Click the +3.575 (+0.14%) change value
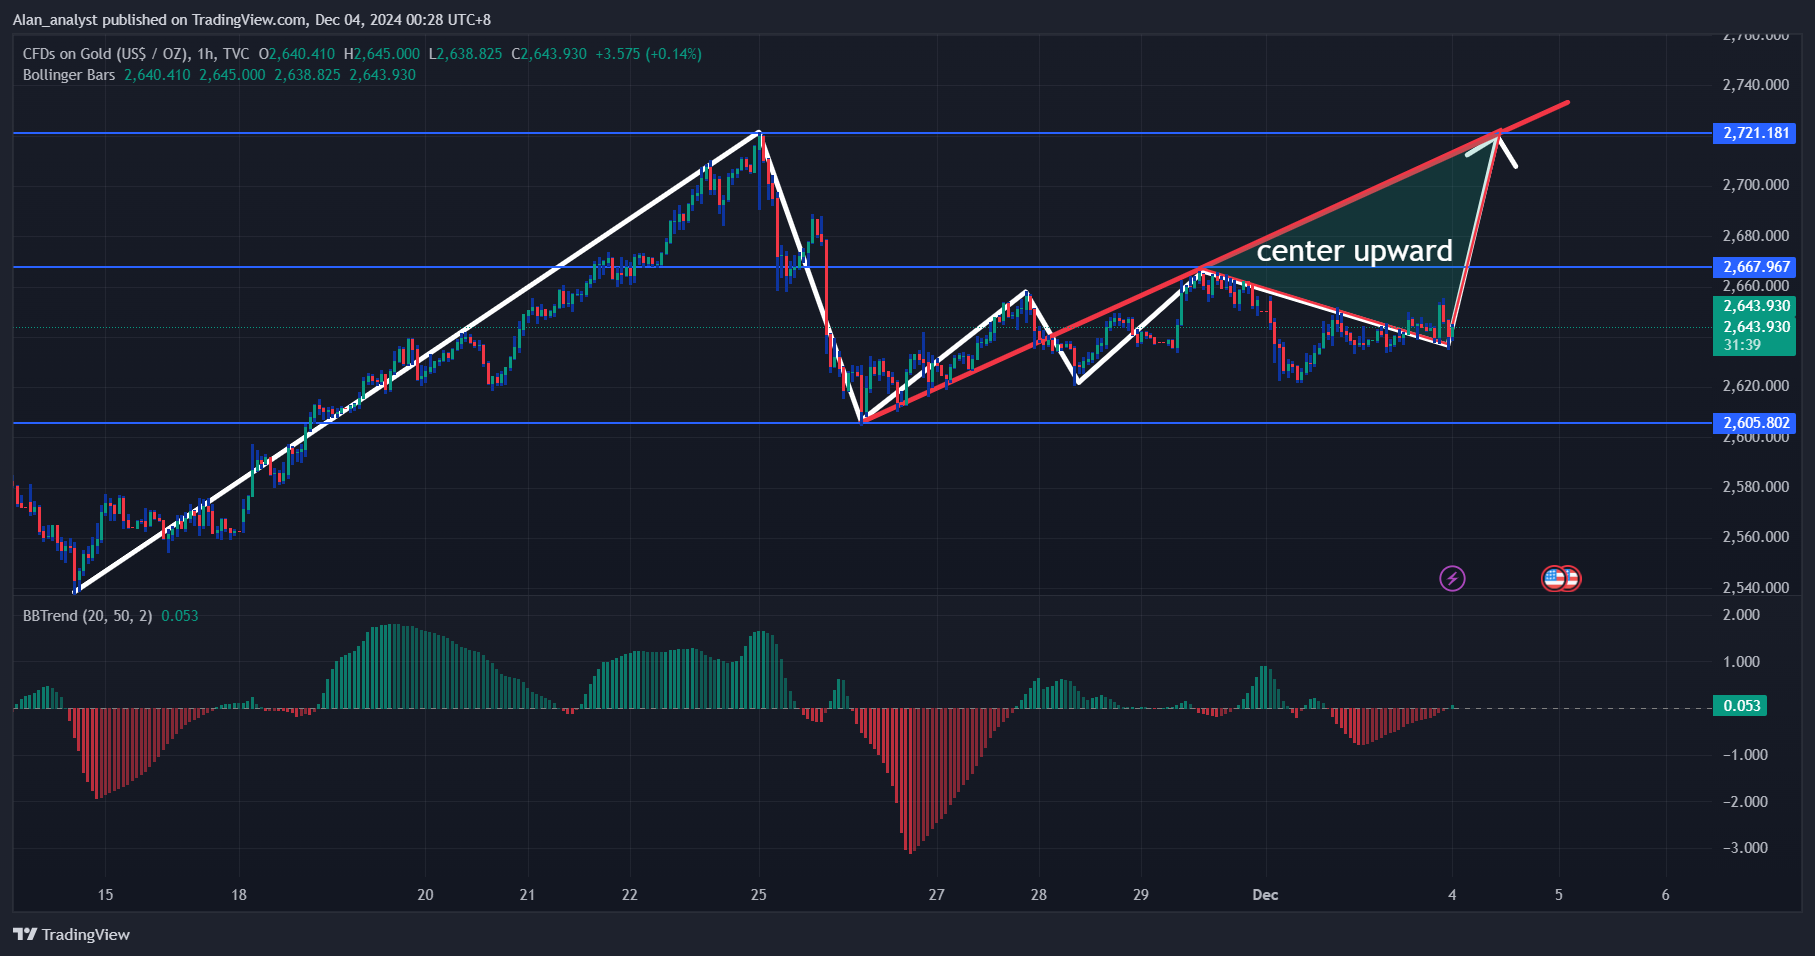Screen dimensions: 1815x956 tap(648, 54)
